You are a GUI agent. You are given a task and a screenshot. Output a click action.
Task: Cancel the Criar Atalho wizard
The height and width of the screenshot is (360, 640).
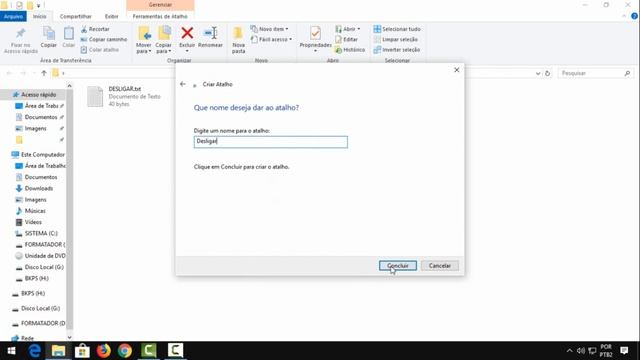tap(440, 266)
